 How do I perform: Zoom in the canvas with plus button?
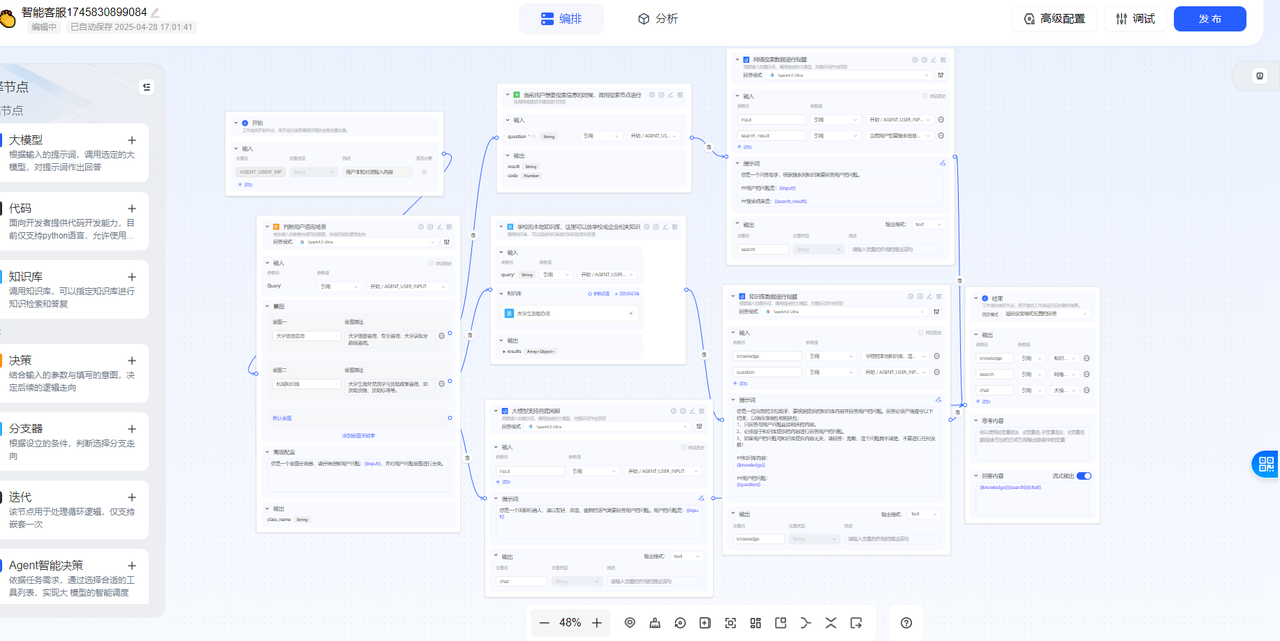pos(597,622)
